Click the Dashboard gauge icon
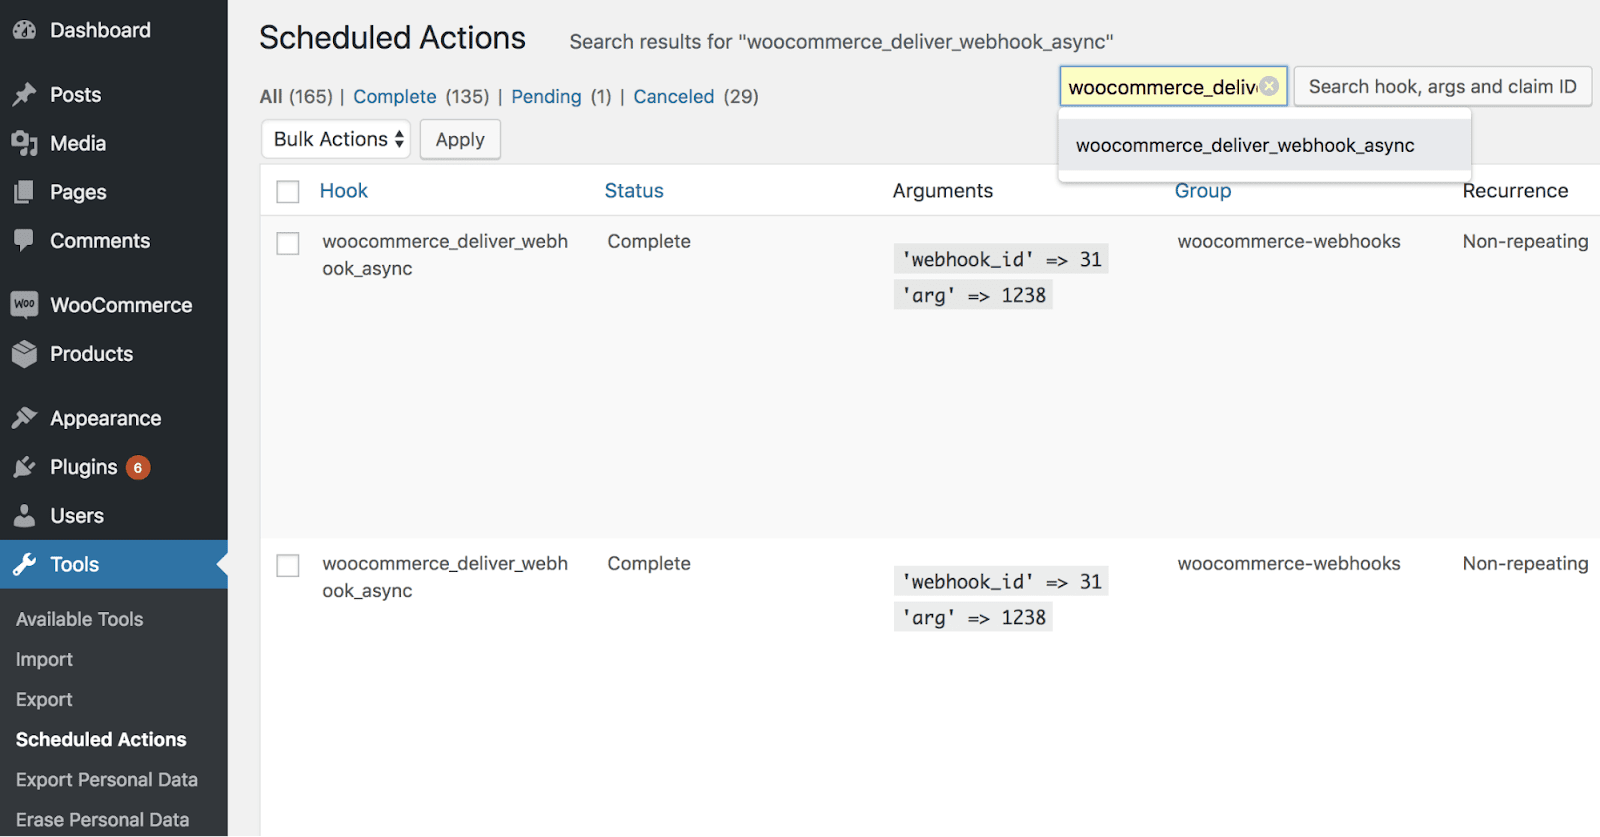Screen dimensions: 1600x837 pyautogui.click(x=24, y=30)
